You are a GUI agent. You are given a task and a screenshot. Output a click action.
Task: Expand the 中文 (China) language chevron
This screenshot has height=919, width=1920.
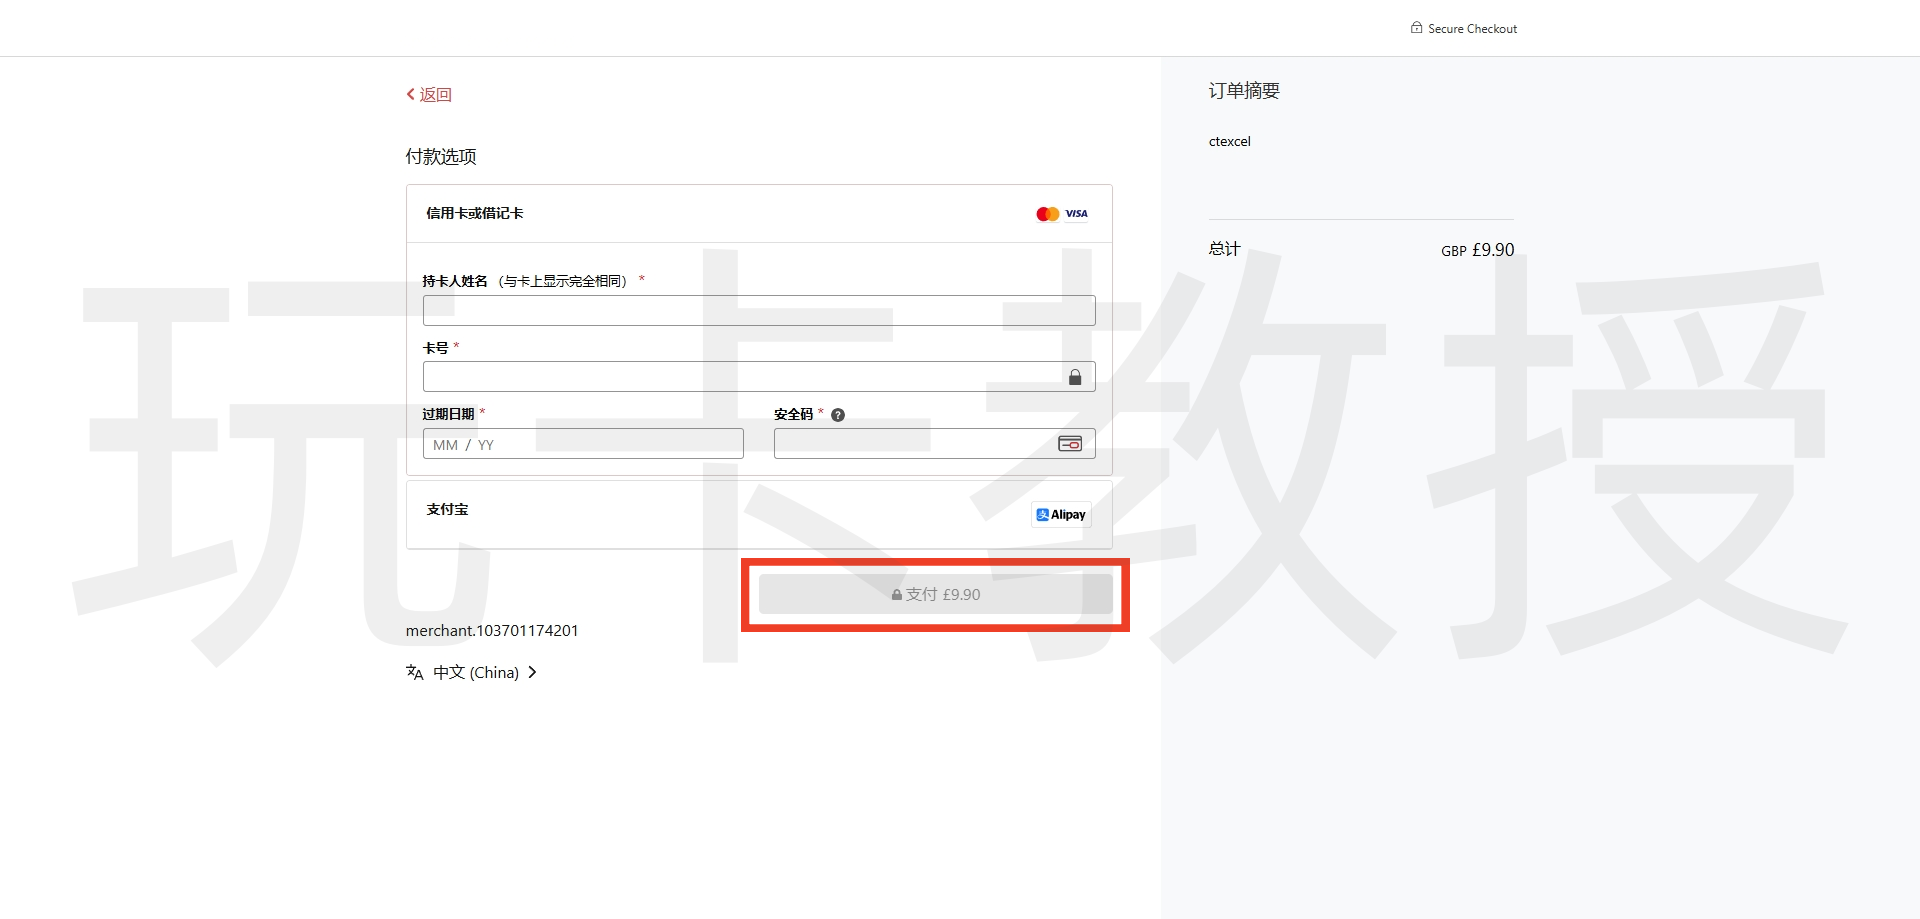point(532,672)
